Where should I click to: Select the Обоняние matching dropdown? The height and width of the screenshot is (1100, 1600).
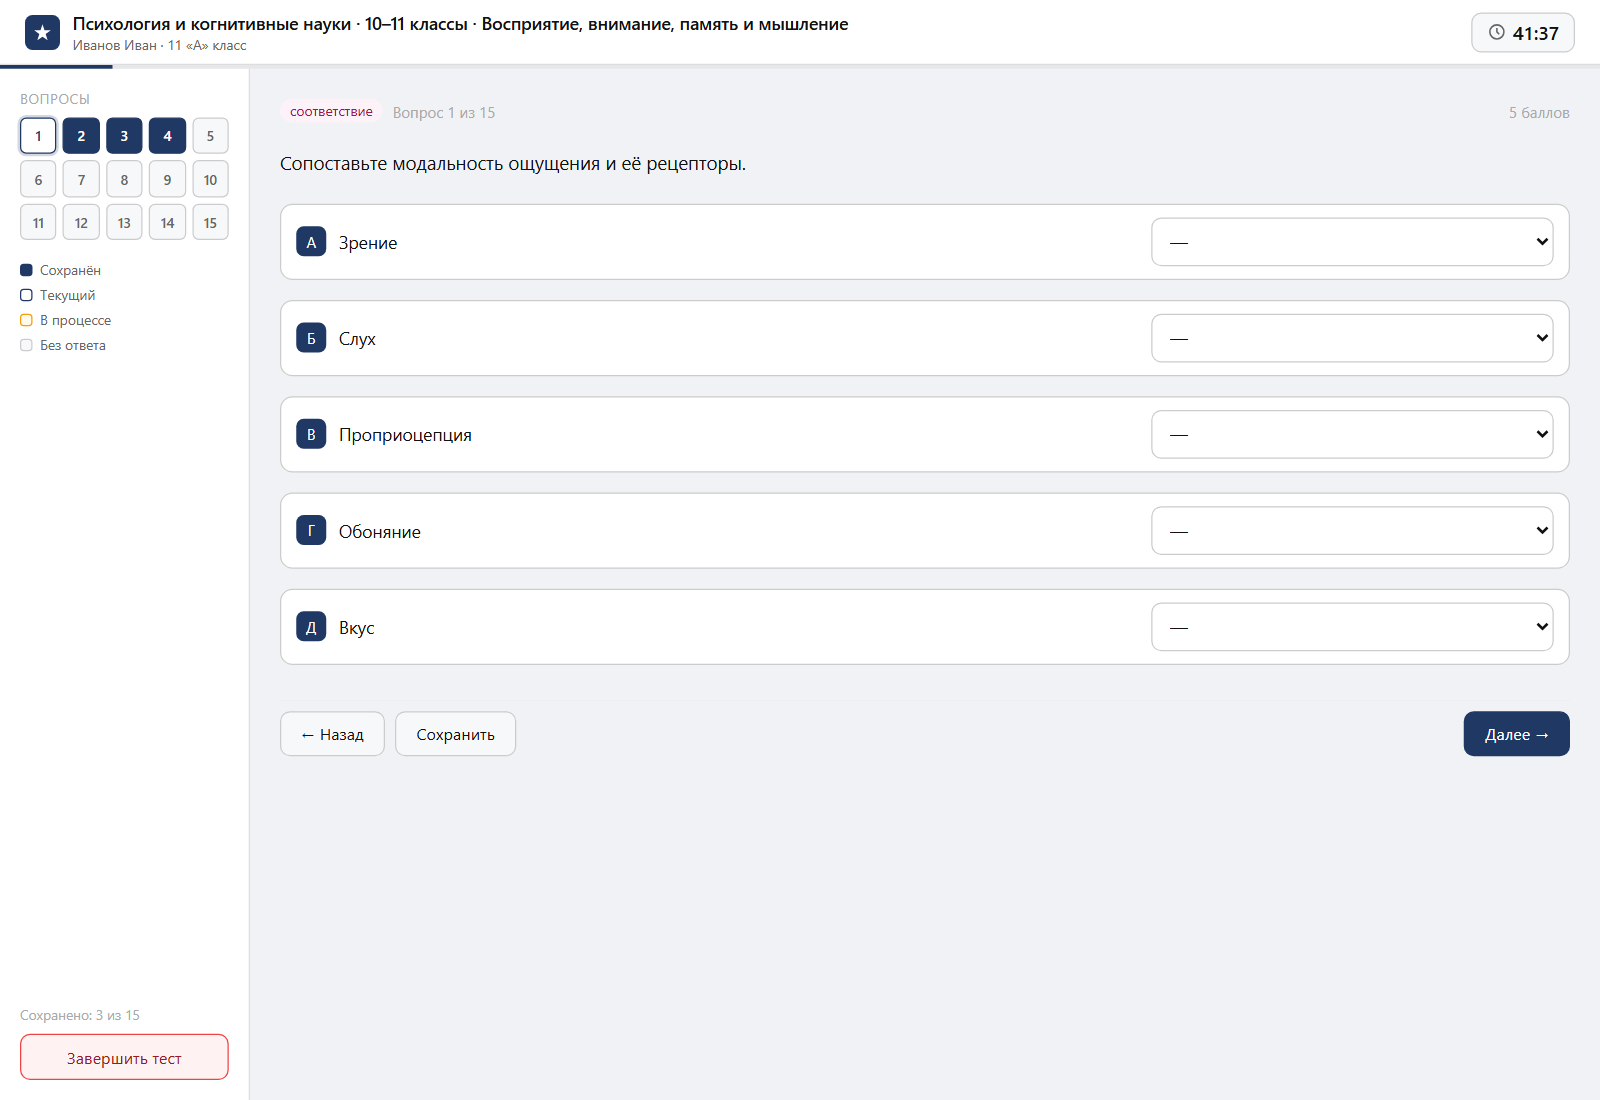[1352, 531]
